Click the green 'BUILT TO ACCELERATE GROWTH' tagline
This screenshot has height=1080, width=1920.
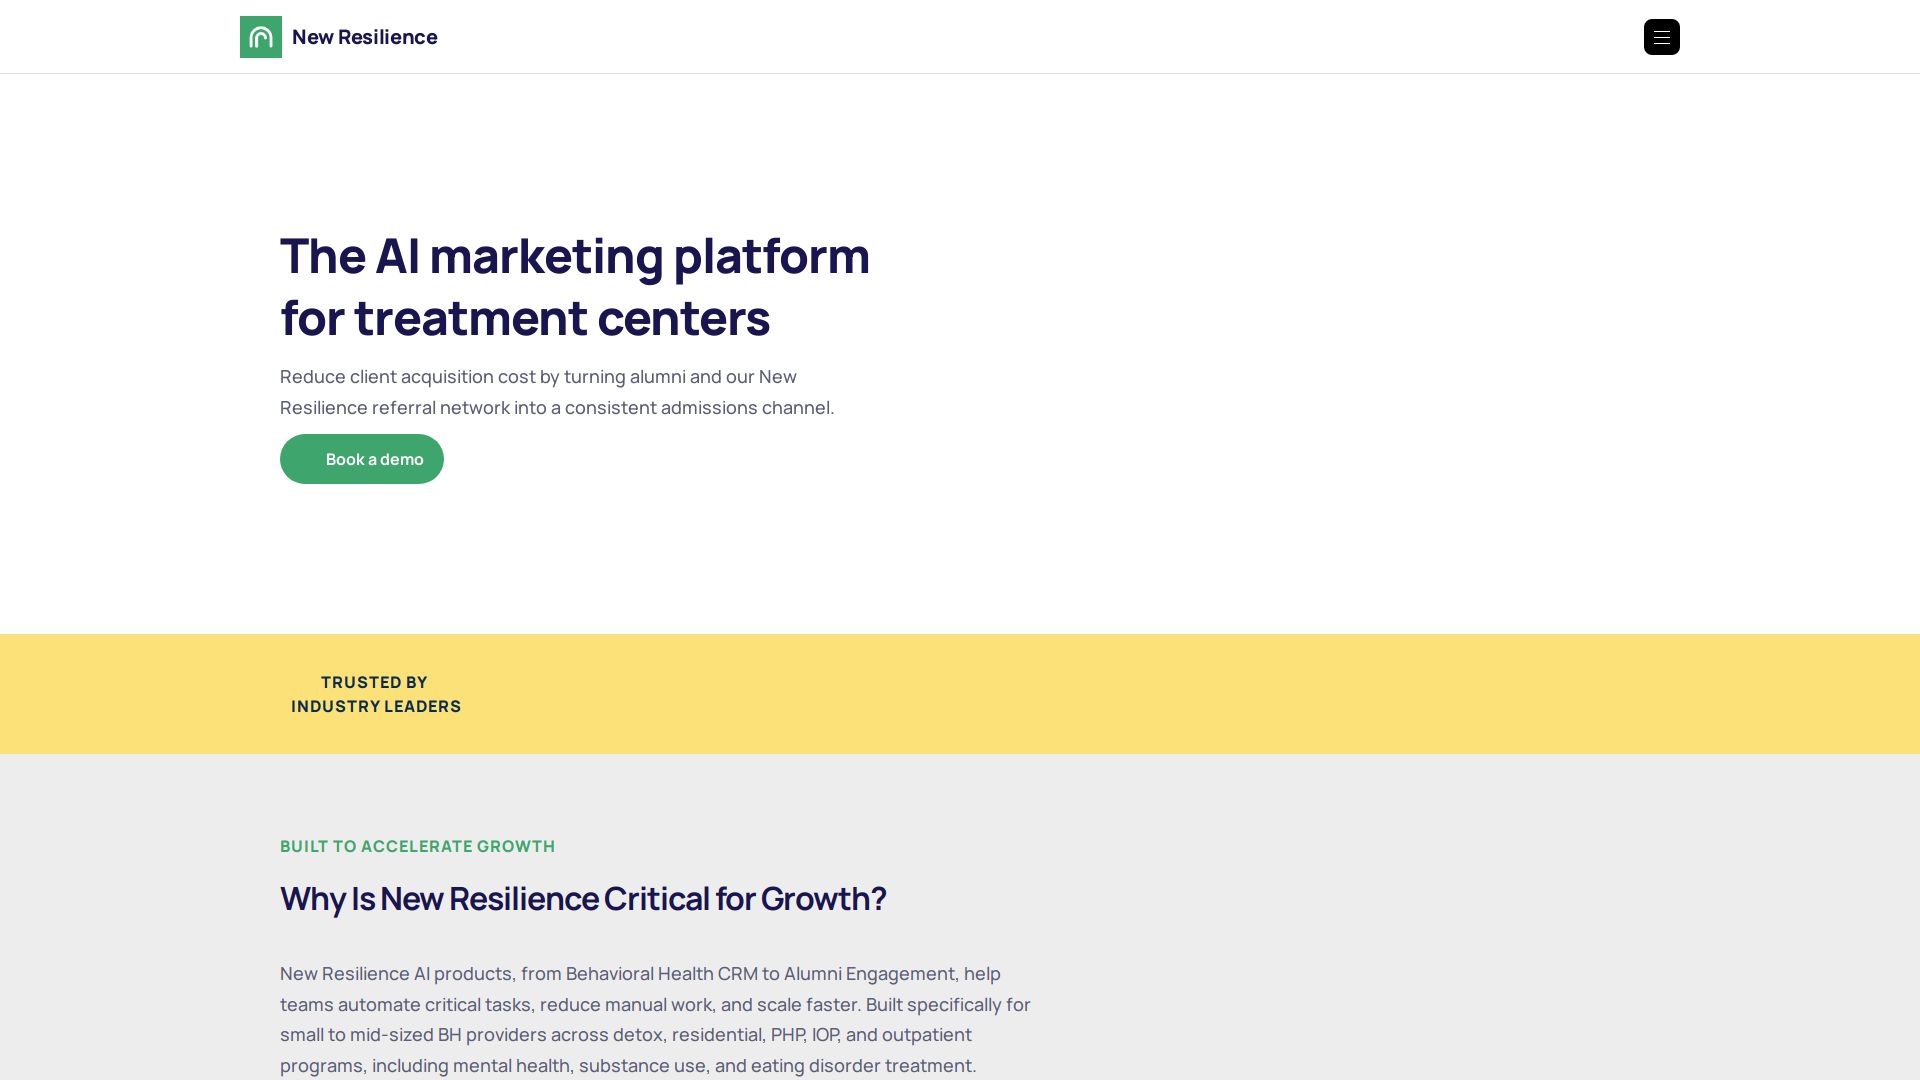(x=417, y=846)
